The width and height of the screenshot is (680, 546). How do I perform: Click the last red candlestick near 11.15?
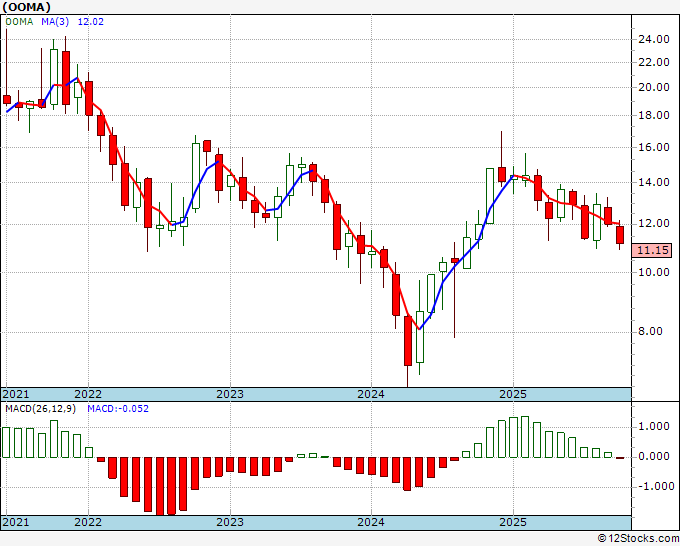click(620, 235)
